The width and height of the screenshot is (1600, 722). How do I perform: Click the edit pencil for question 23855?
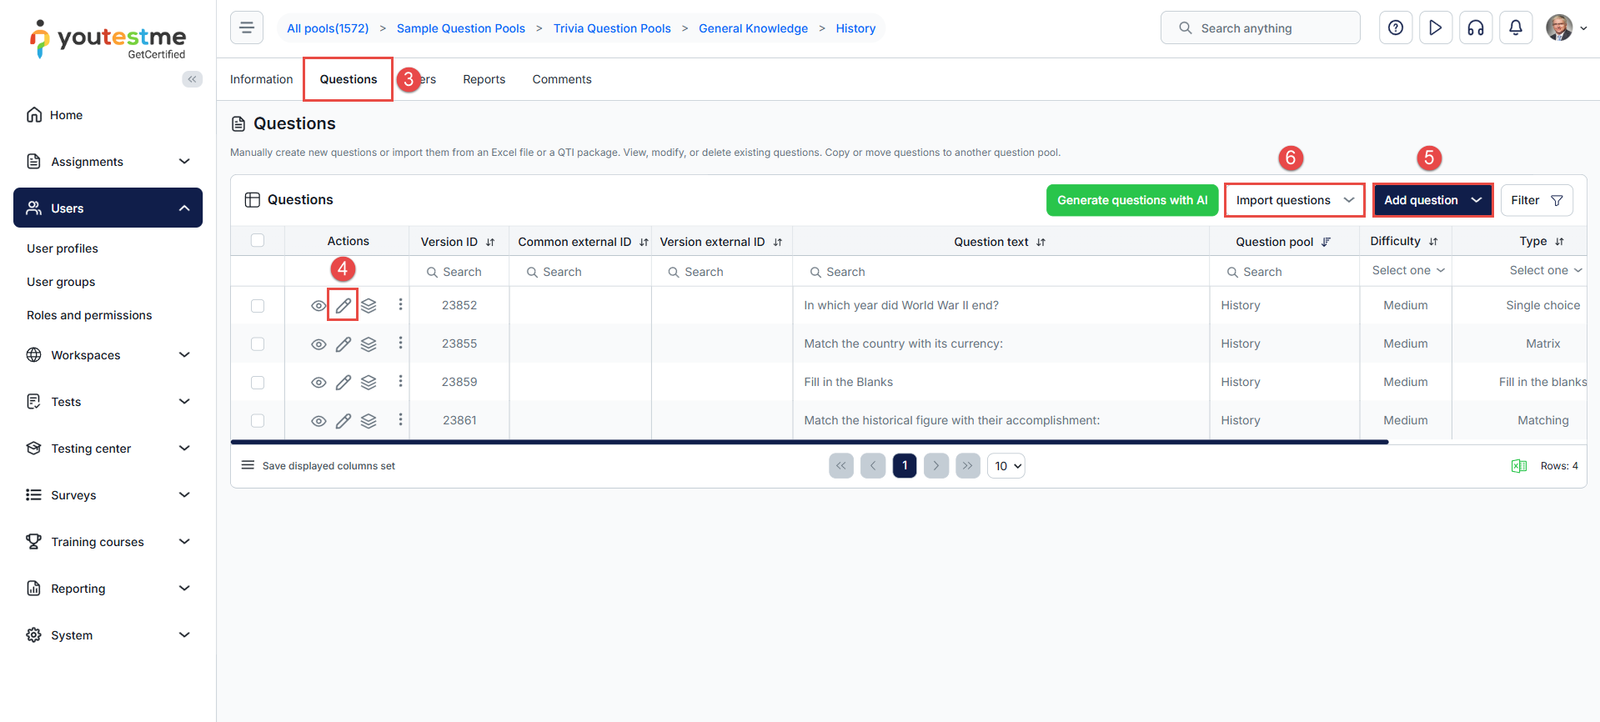coord(343,344)
